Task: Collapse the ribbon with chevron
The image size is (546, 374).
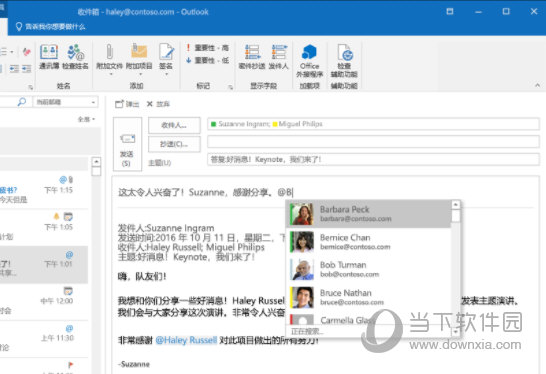Action: pyautogui.click(x=537, y=85)
